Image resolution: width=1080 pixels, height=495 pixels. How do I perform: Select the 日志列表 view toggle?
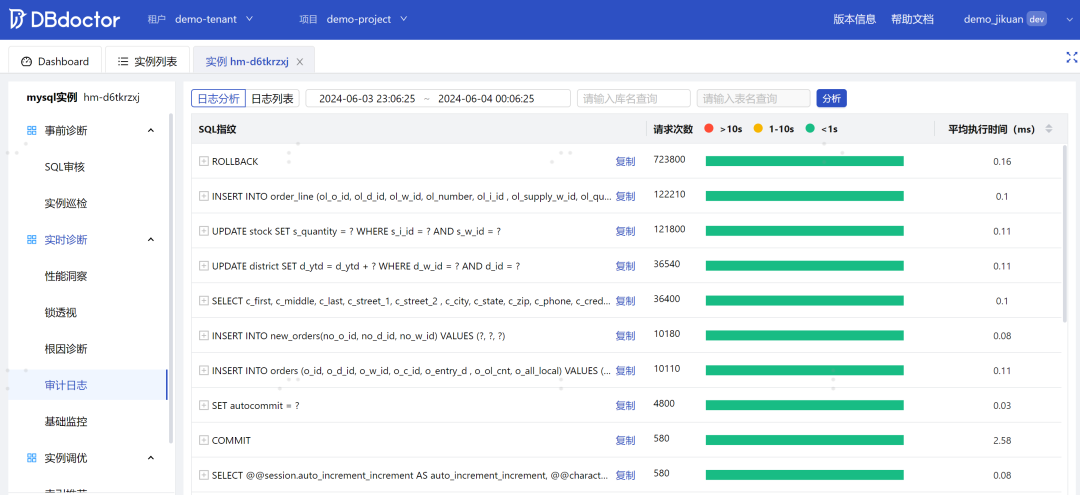(272, 98)
